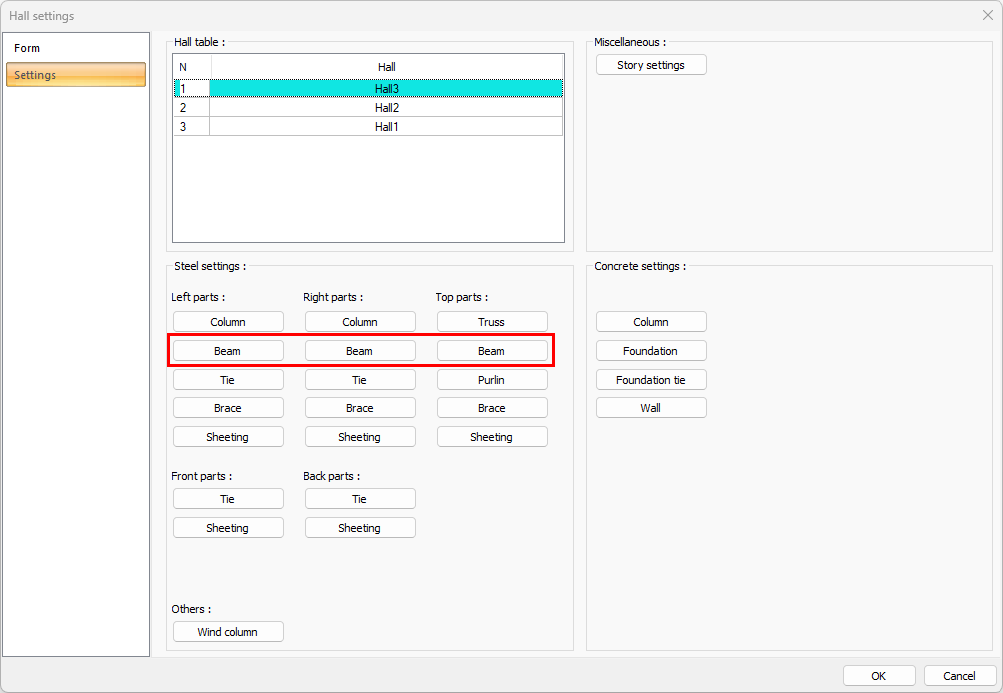Viewport: 1003px width, 693px height.
Task: Click the Top parts Purlin button
Action: pyautogui.click(x=492, y=380)
